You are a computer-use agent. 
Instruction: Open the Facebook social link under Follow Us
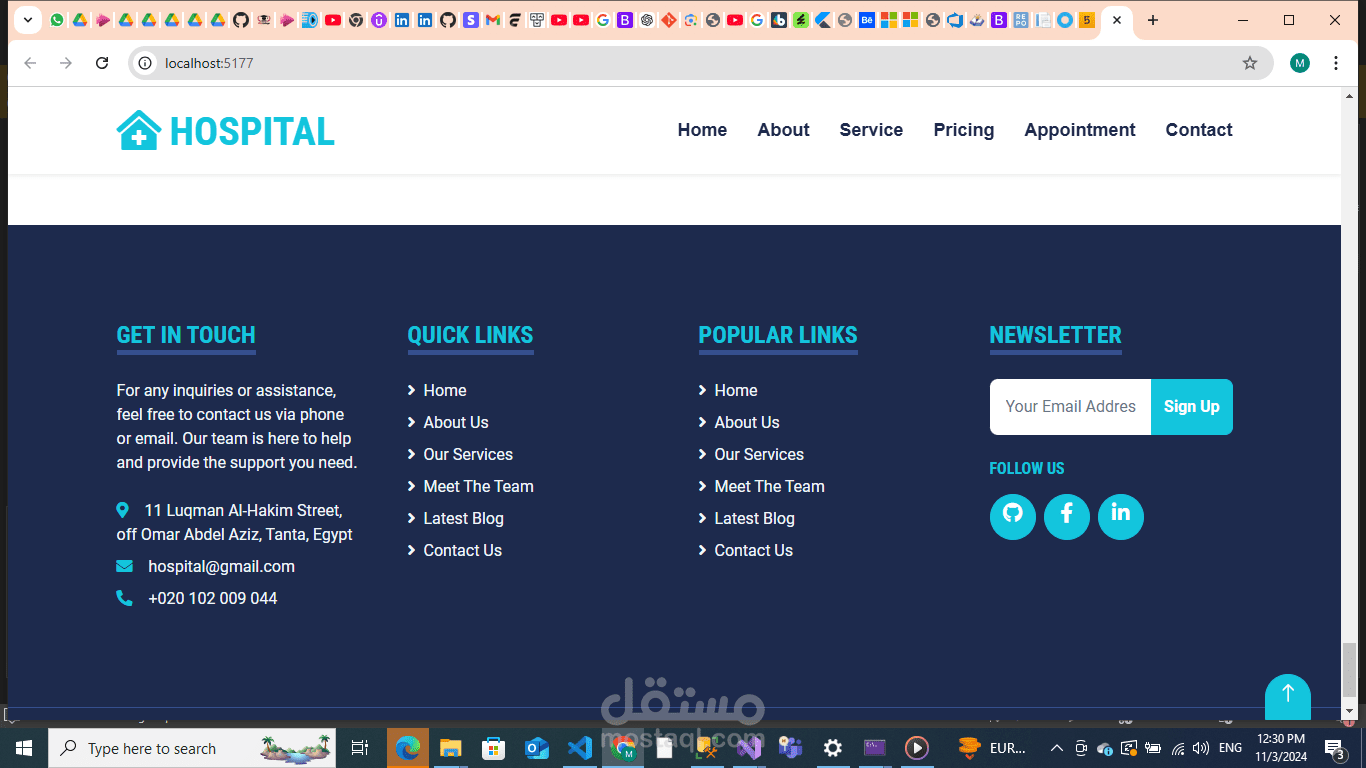click(1067, 517)
